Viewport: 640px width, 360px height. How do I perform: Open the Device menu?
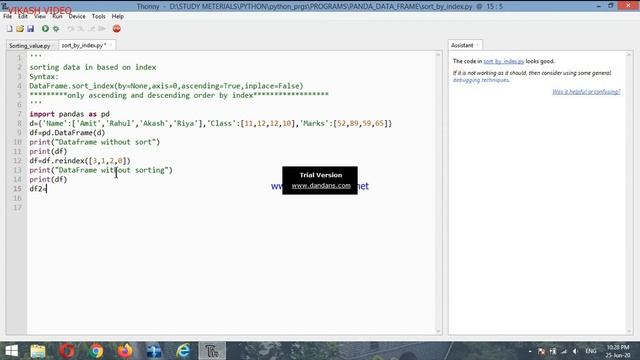point(77,16)
